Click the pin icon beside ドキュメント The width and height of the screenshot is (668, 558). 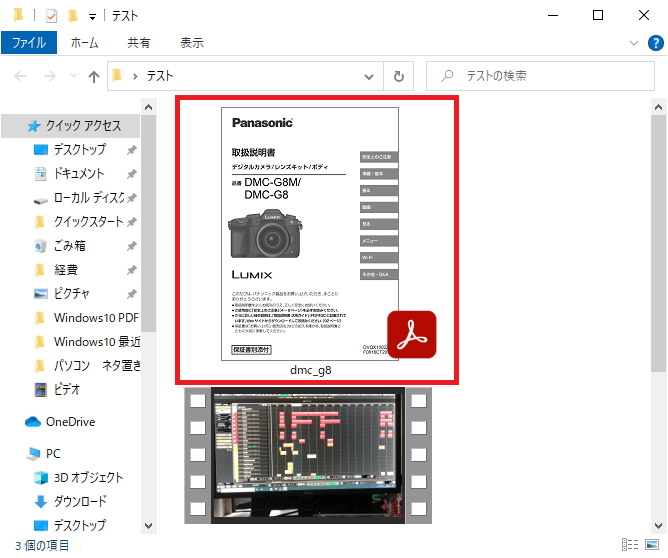132,174
